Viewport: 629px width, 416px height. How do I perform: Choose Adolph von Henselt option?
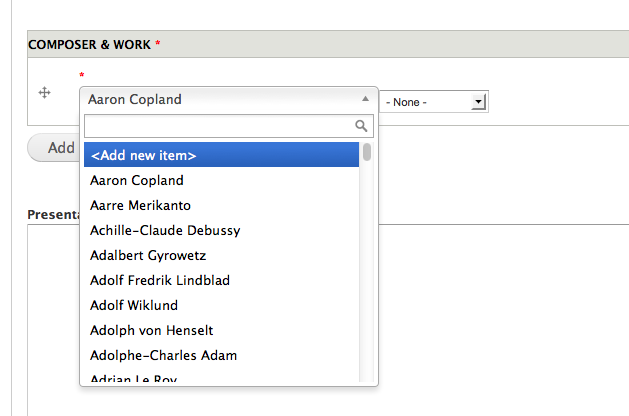tap(152, 330)
